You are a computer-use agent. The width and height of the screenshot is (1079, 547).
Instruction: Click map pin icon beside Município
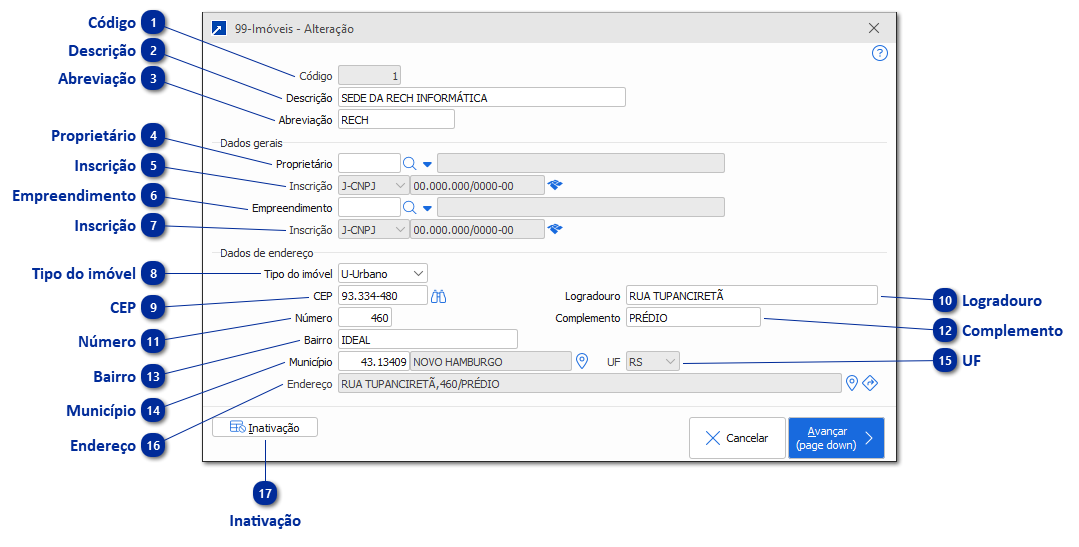[582, 361]
